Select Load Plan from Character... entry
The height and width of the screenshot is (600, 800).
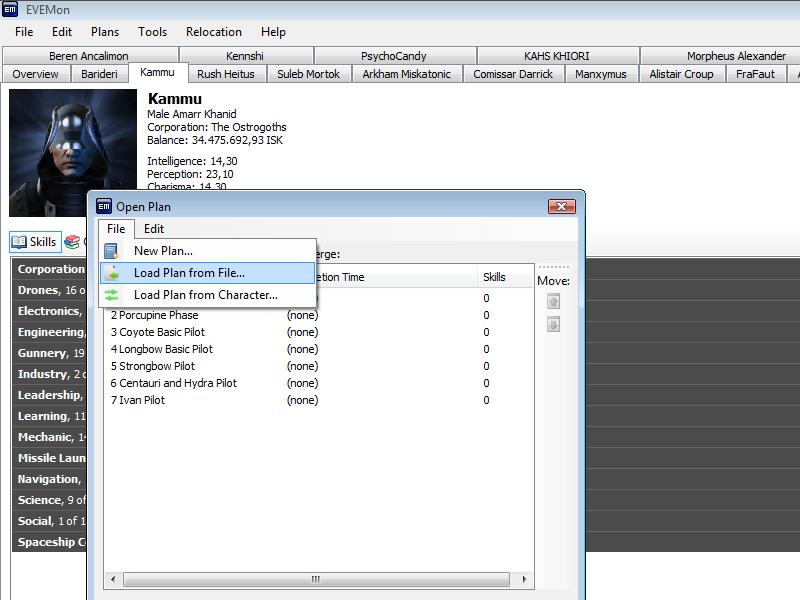point(208,295)
